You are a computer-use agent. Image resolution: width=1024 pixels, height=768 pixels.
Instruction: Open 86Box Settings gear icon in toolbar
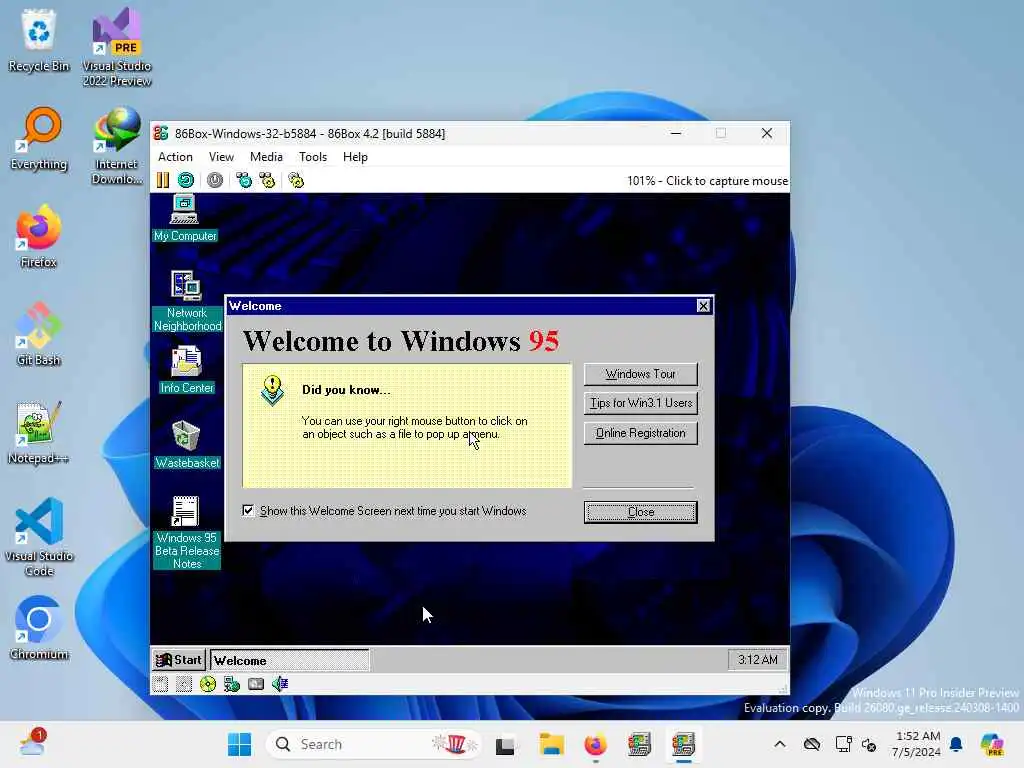click(x=296, y=180)
